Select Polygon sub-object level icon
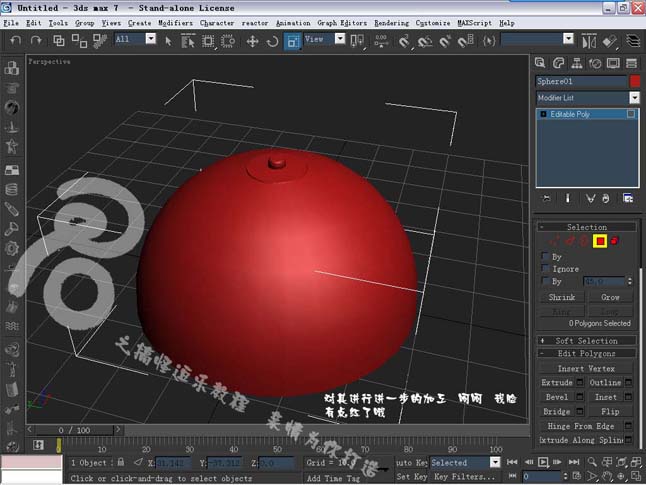Screen dimensions: 646x485 coord(600,241)
